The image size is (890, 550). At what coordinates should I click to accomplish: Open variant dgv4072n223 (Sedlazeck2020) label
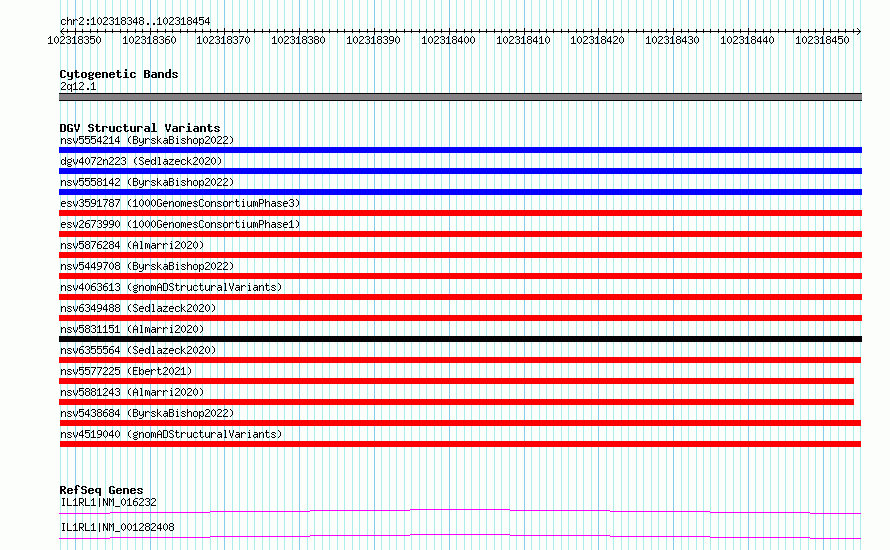141,161
